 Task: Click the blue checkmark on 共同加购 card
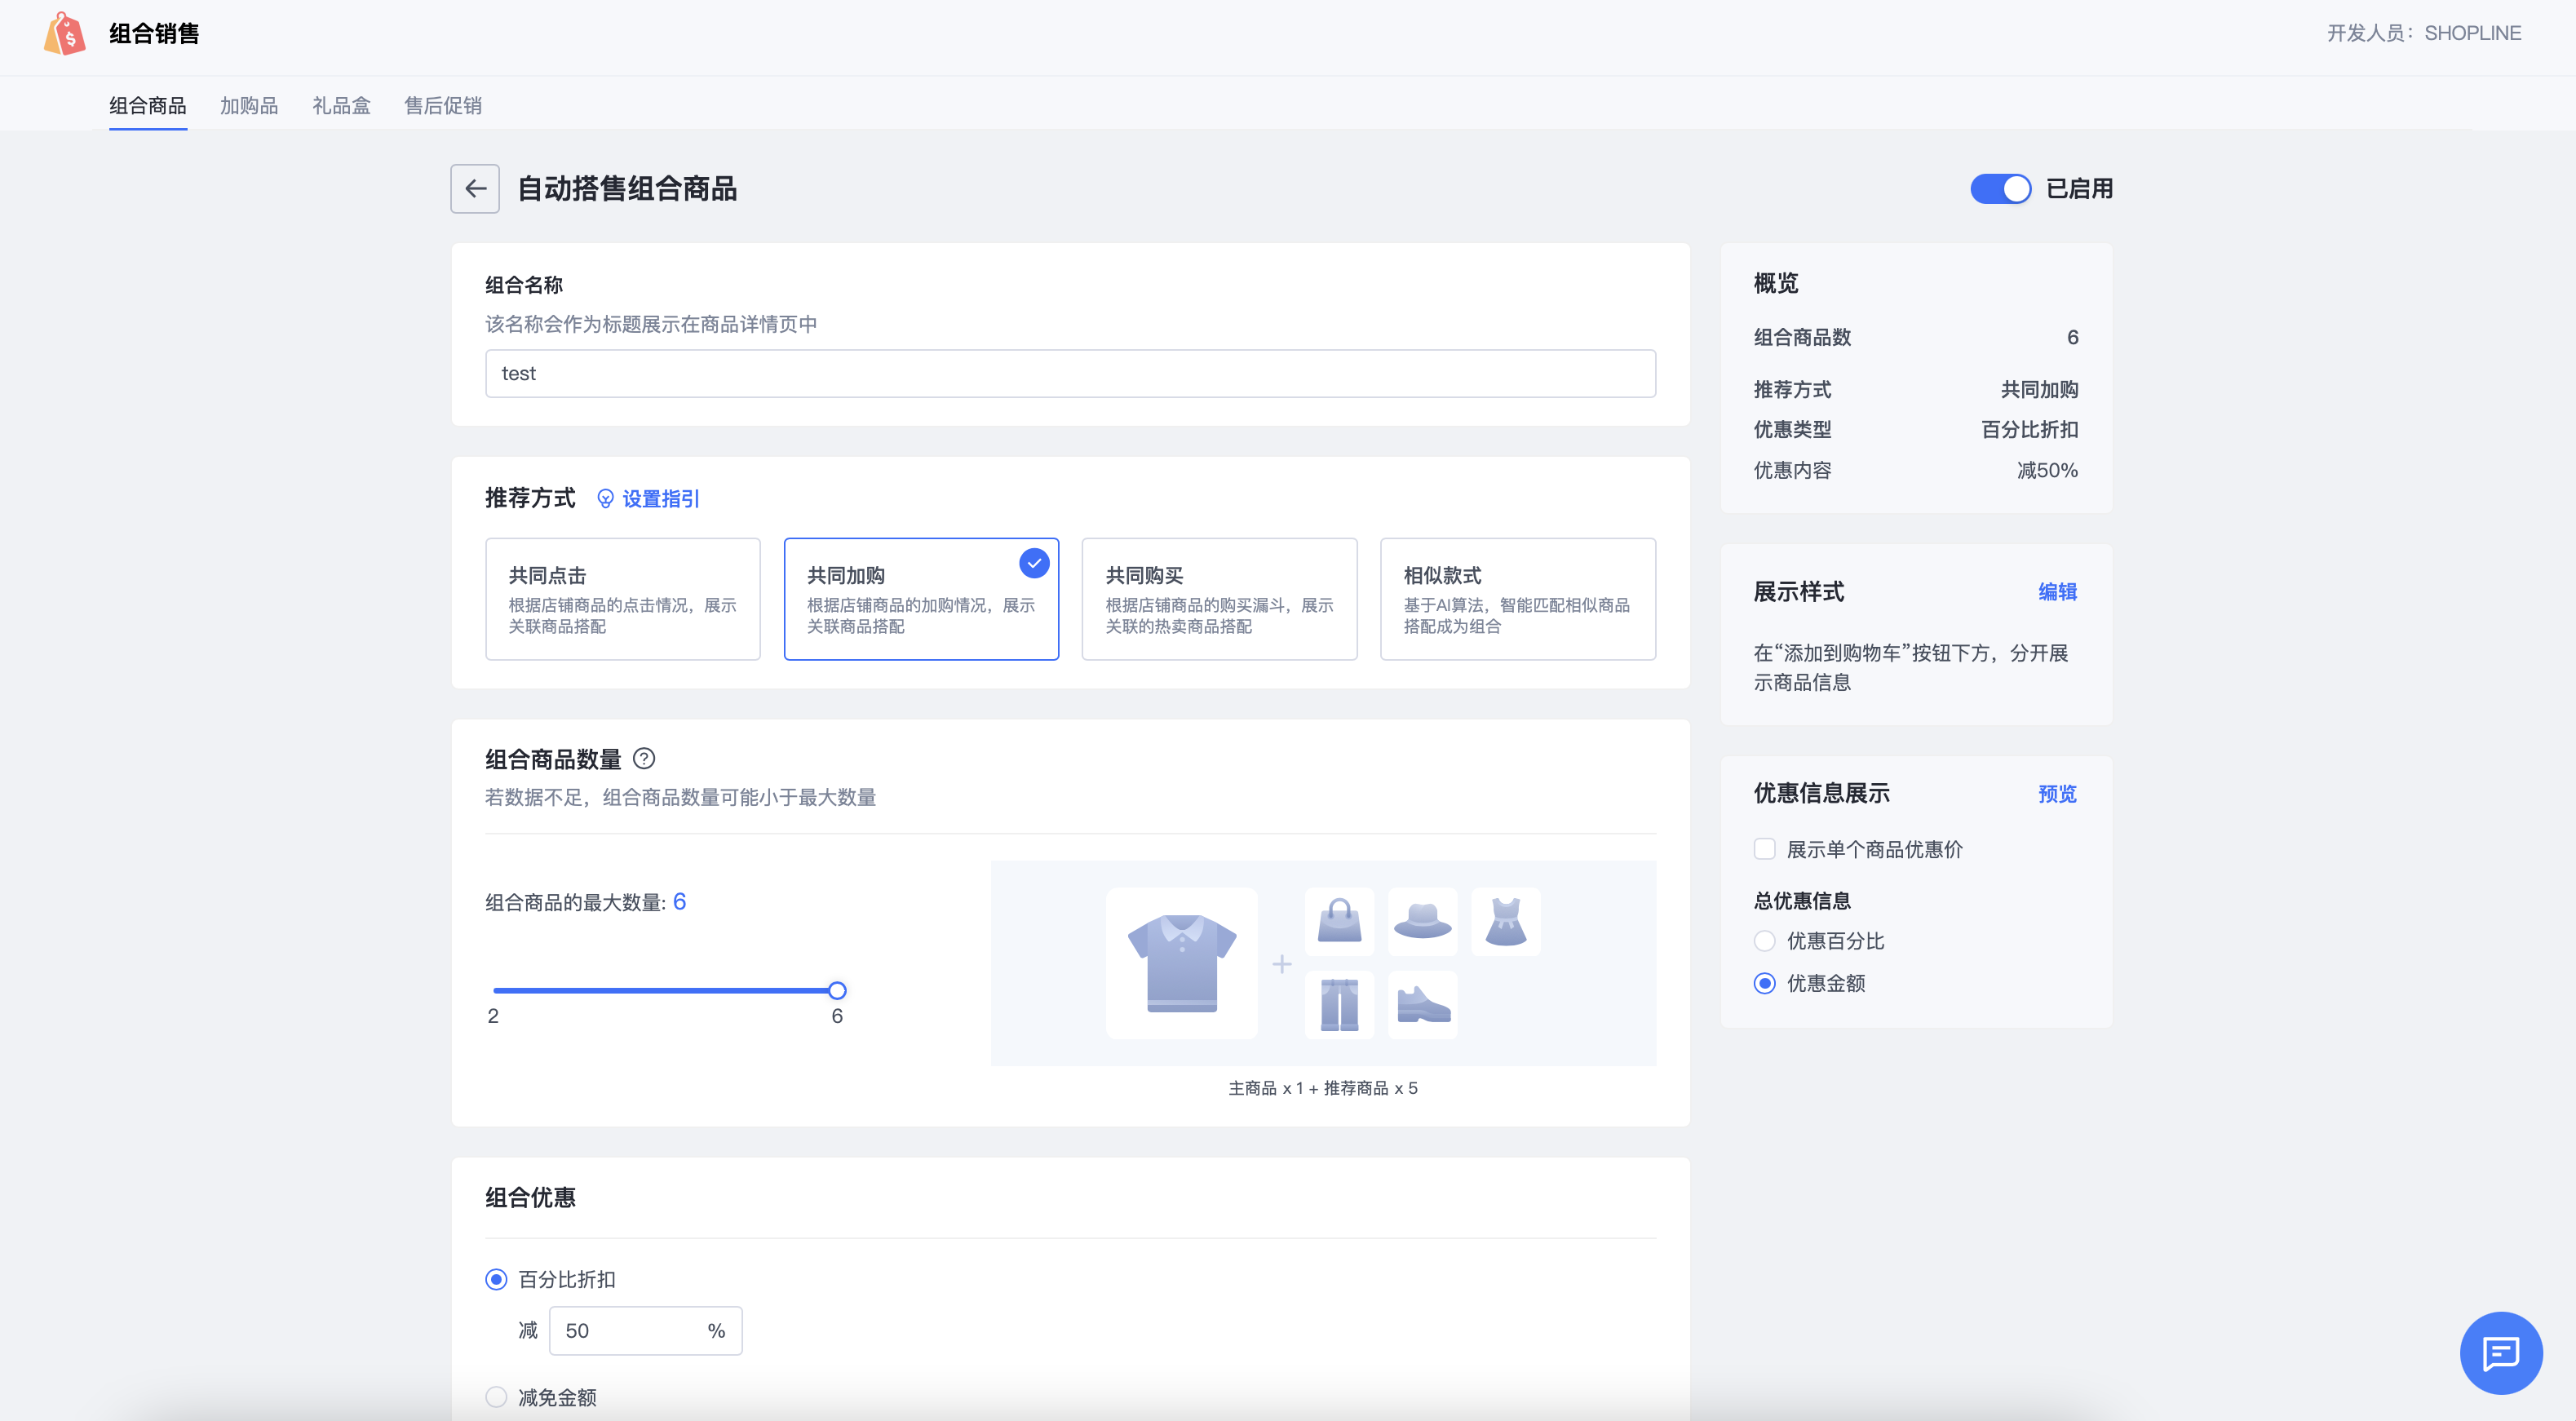coord(1034,563)
